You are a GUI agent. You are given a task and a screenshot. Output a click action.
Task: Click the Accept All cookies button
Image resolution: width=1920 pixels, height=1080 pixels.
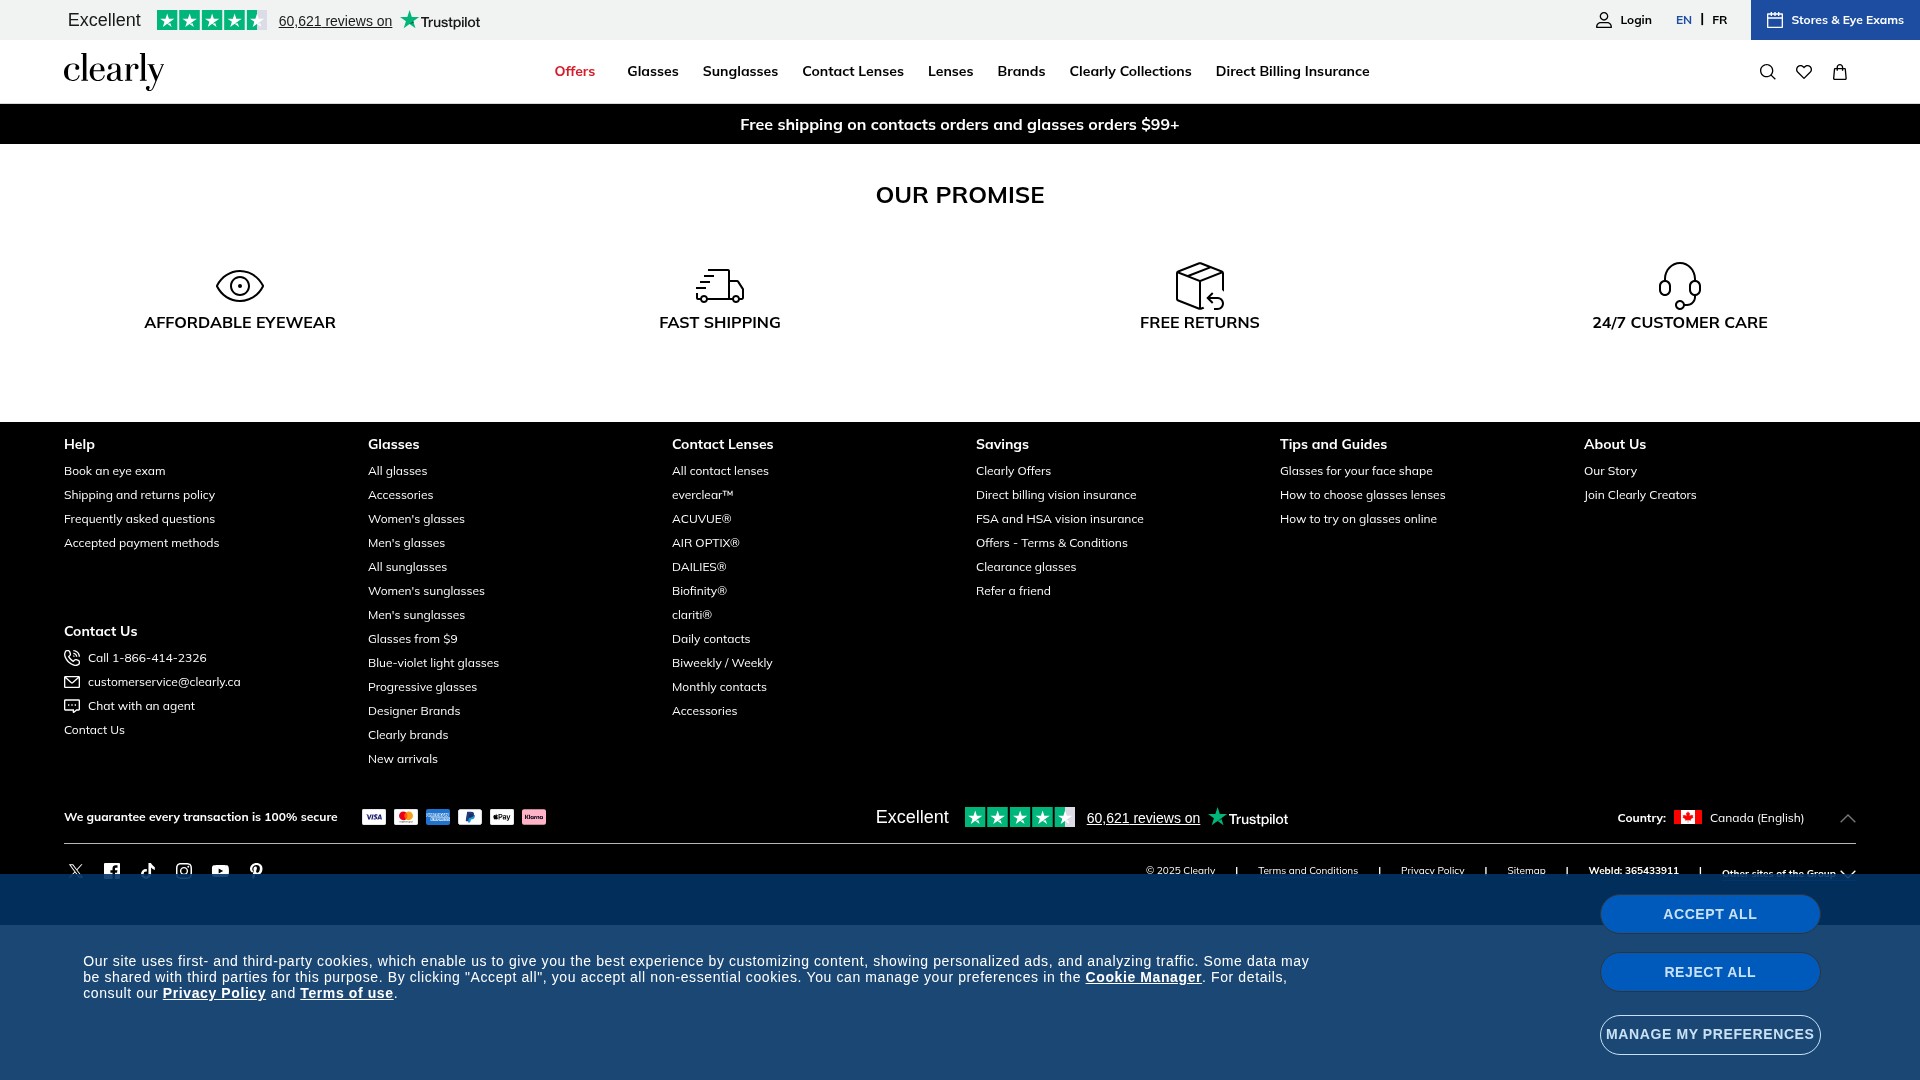pos(1710,914)
